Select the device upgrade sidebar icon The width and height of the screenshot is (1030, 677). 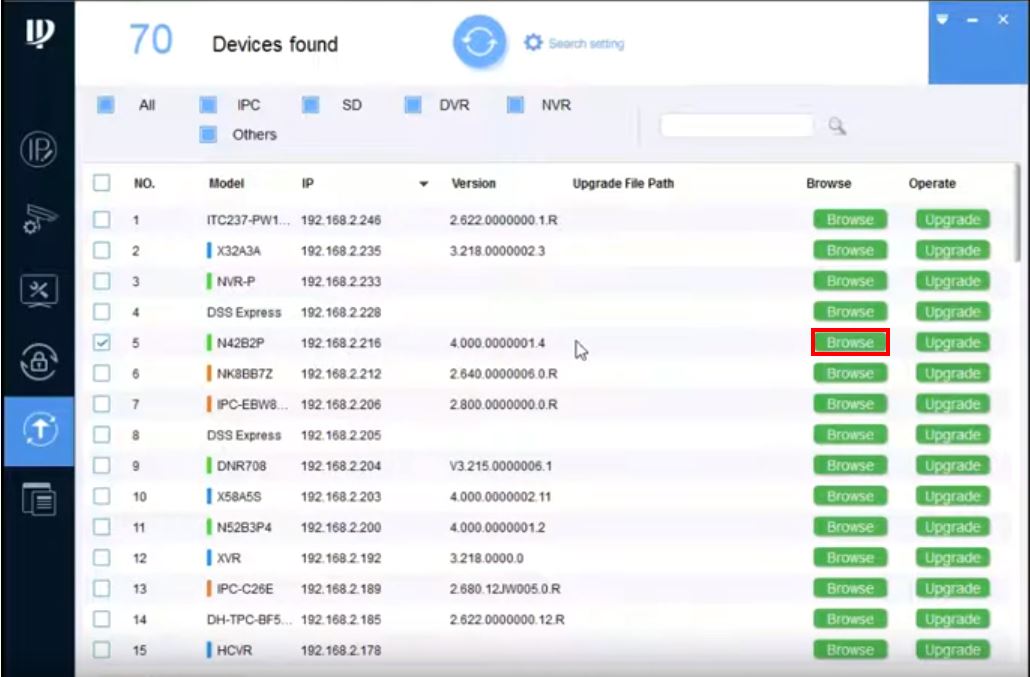click(x=39, y=431)
